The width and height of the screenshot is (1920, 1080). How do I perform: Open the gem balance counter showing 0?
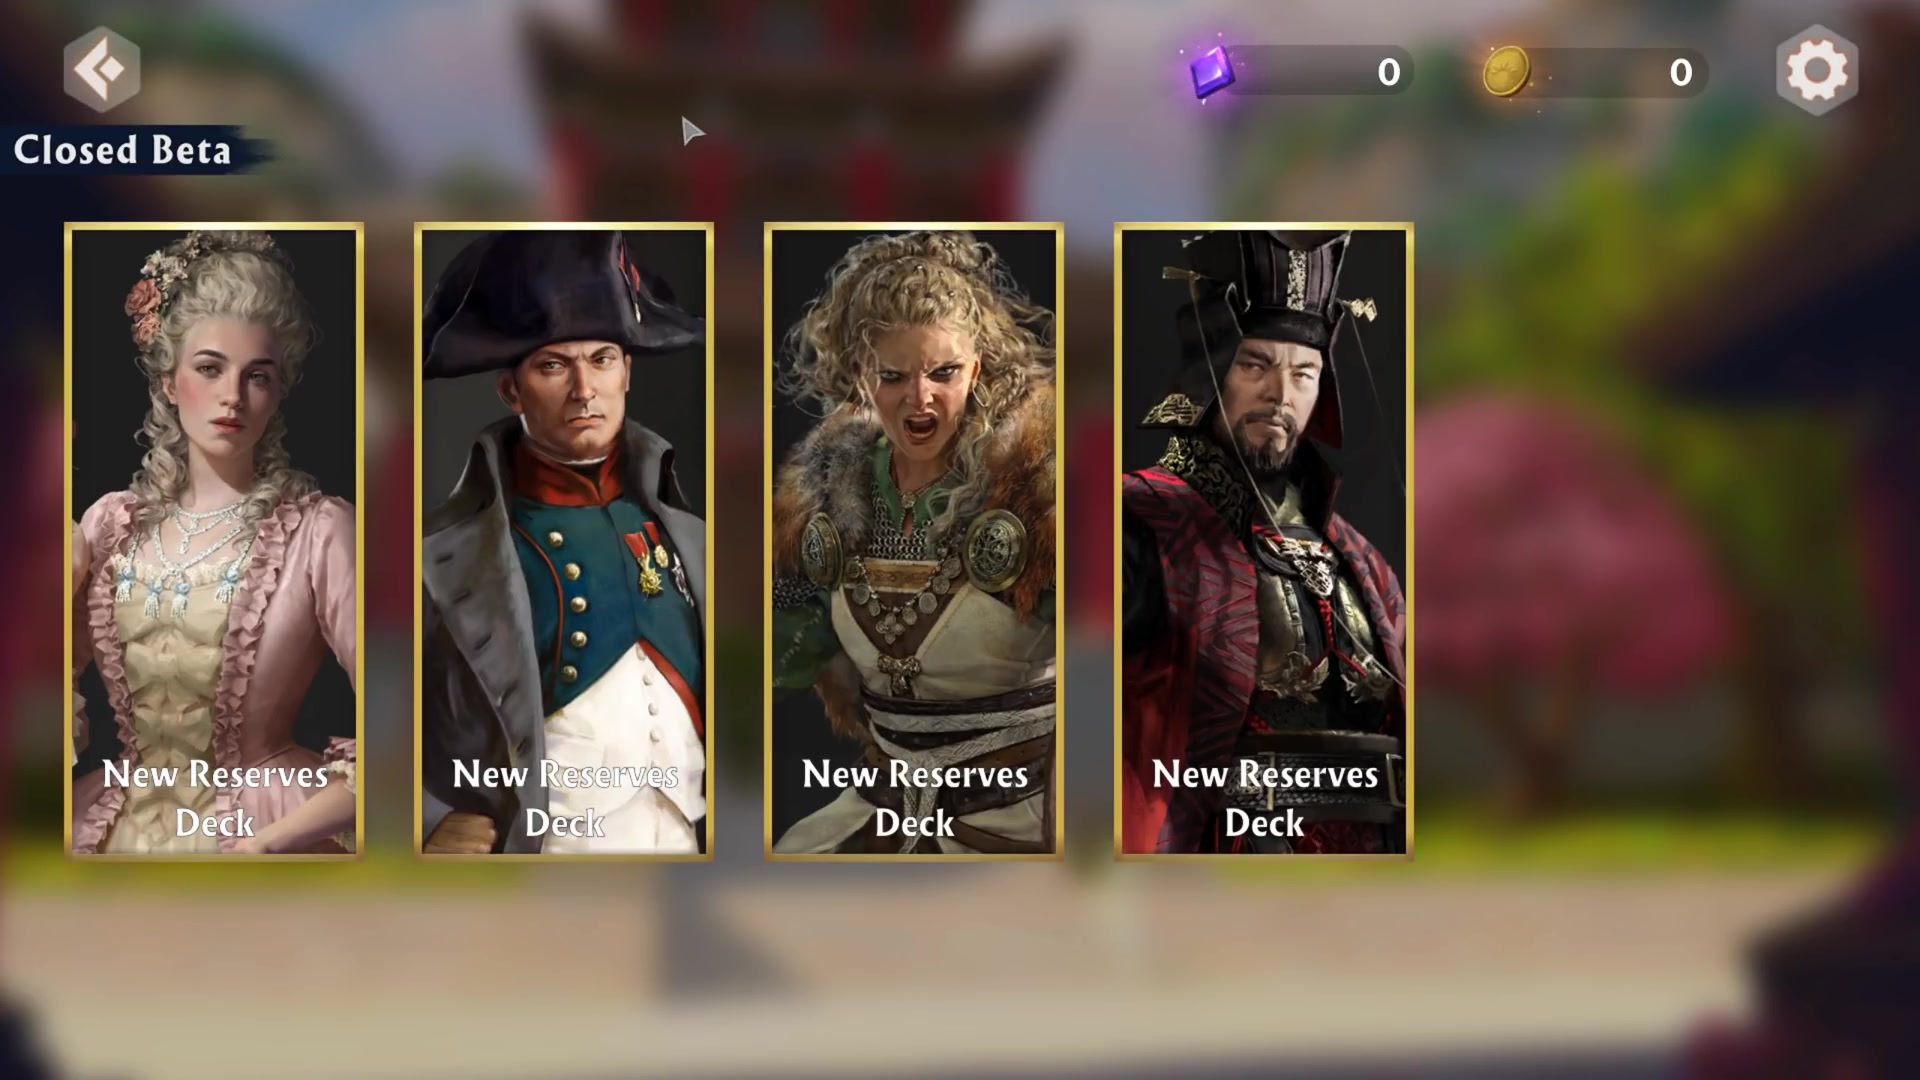(x=1302, y=71)
